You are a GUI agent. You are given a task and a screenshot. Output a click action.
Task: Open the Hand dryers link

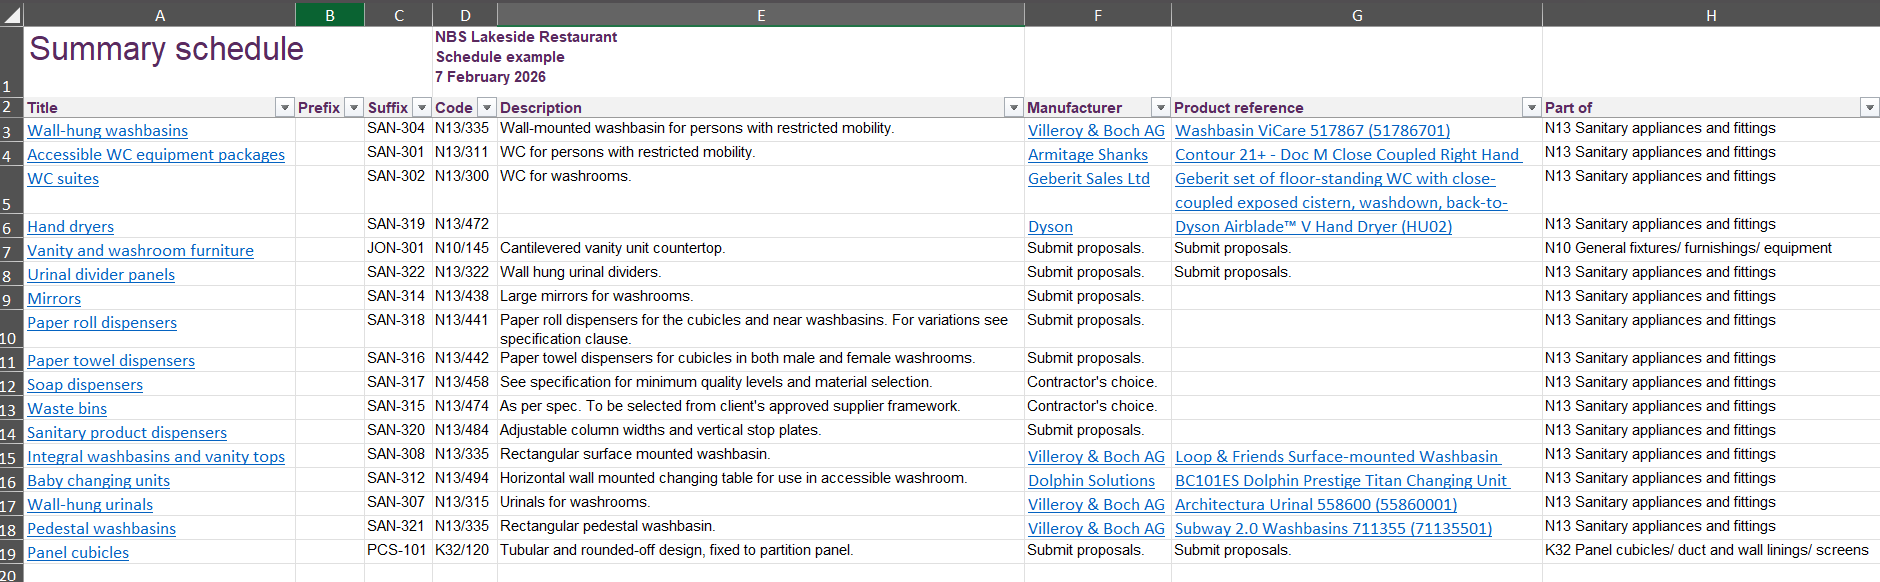tap(70, 227)
